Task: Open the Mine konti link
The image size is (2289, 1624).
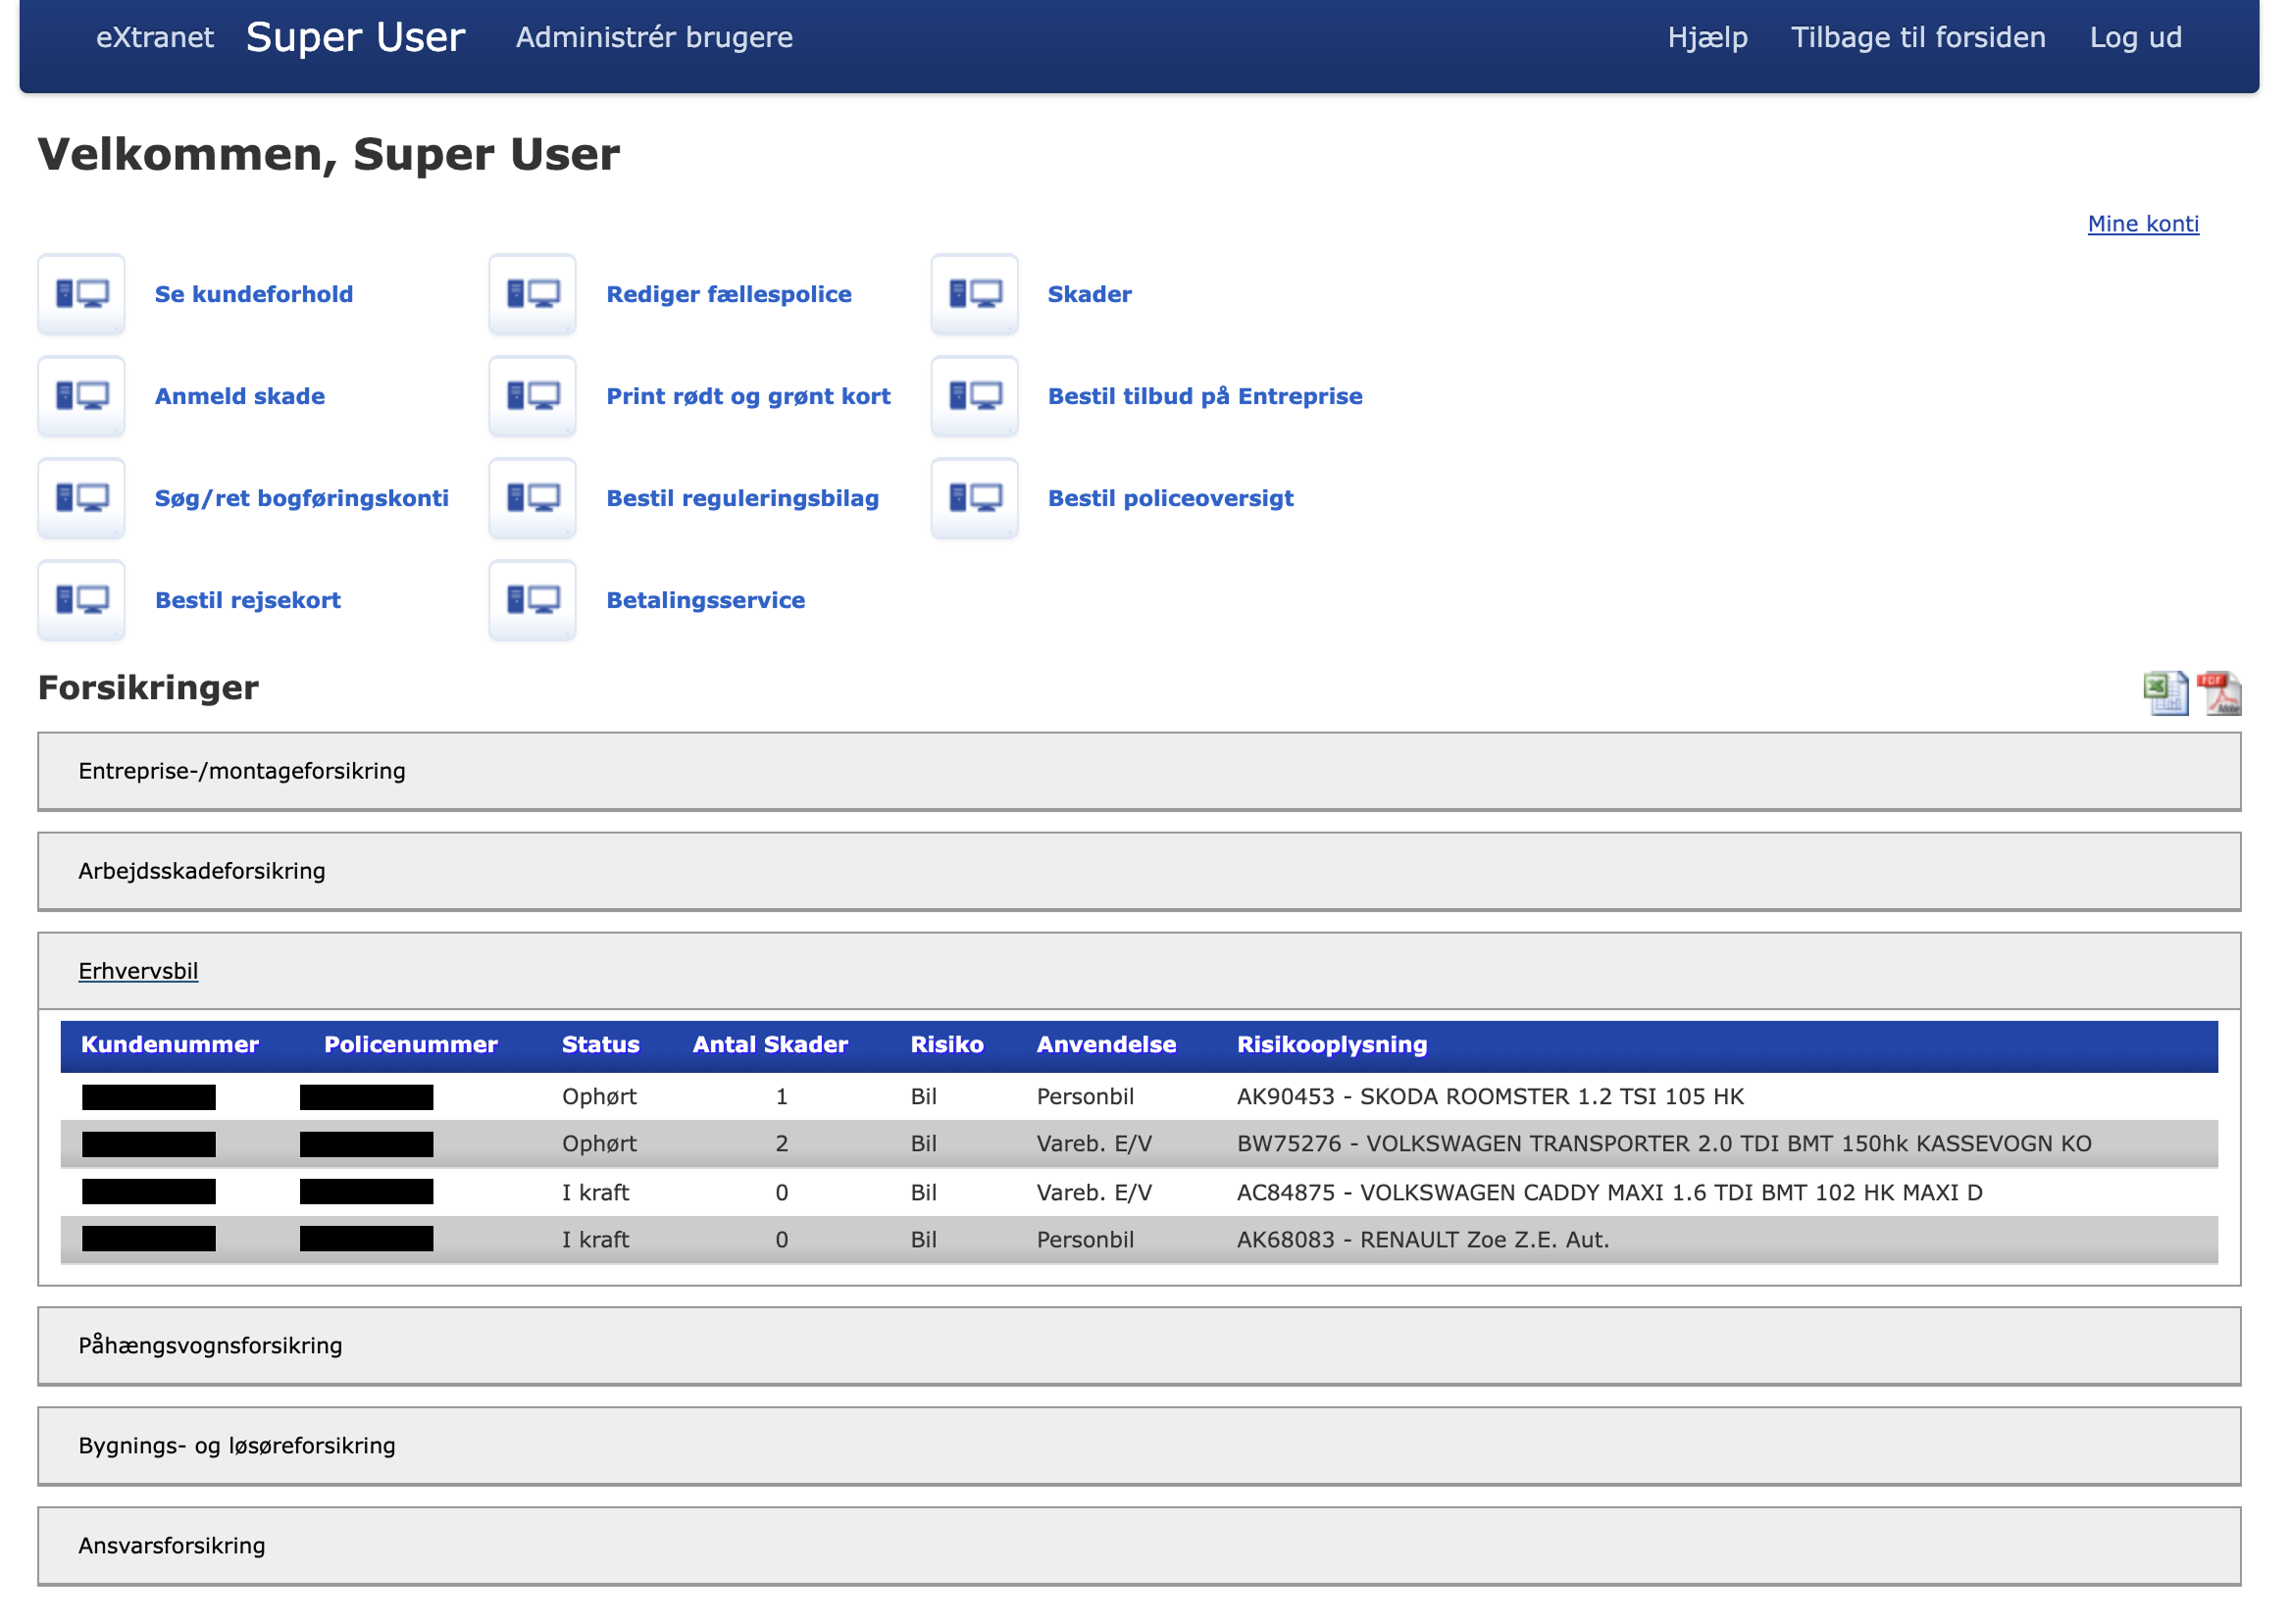Action: click(x=2142, y=224)
